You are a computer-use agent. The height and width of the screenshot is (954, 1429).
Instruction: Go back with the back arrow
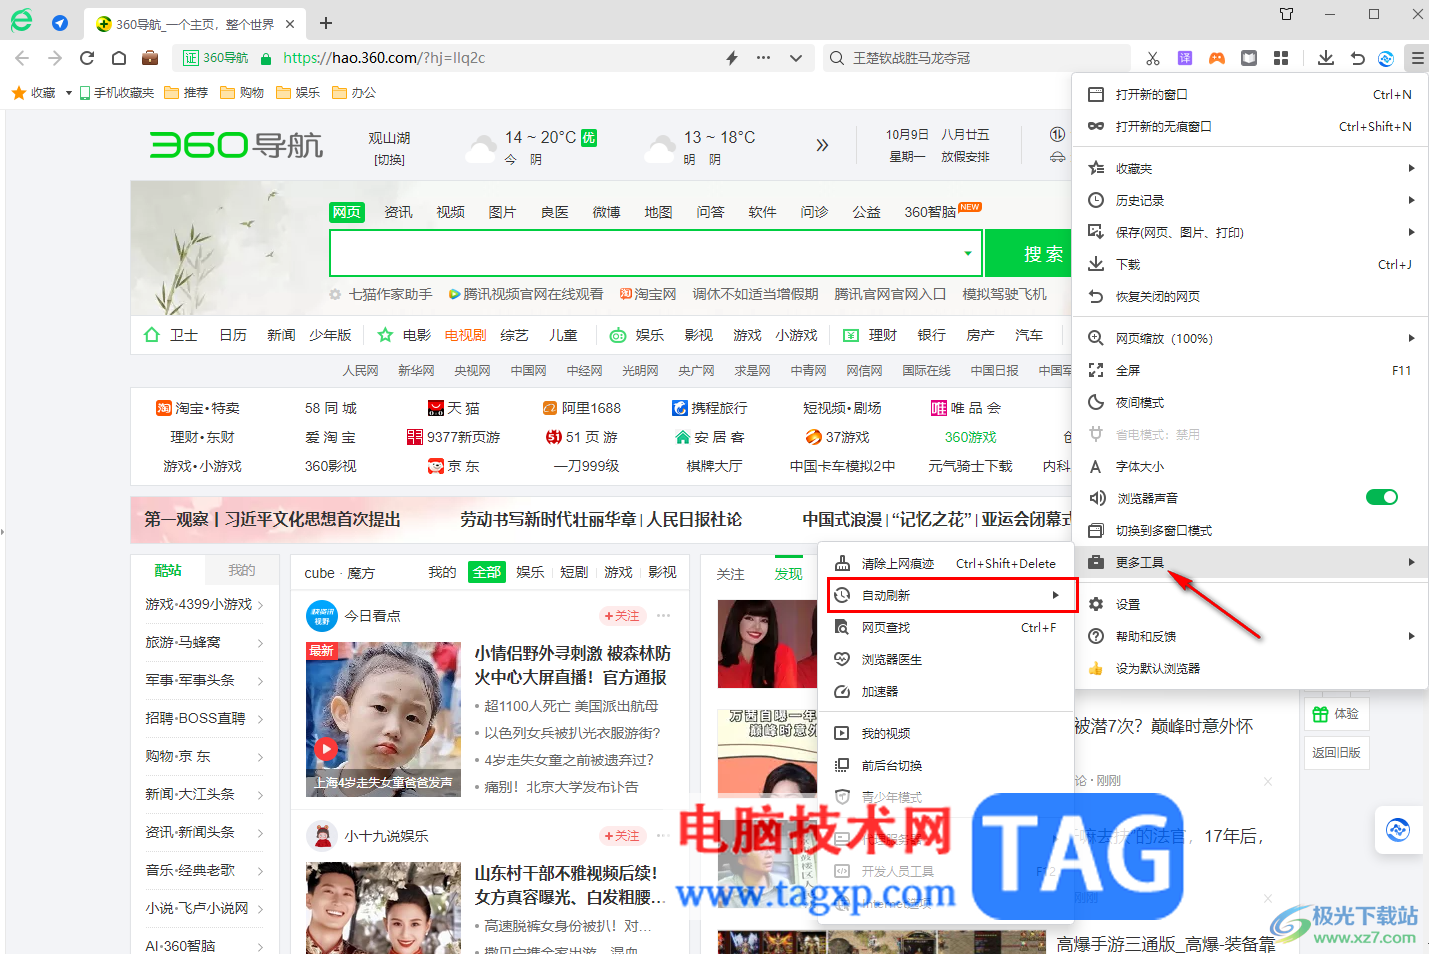(23, 58)
